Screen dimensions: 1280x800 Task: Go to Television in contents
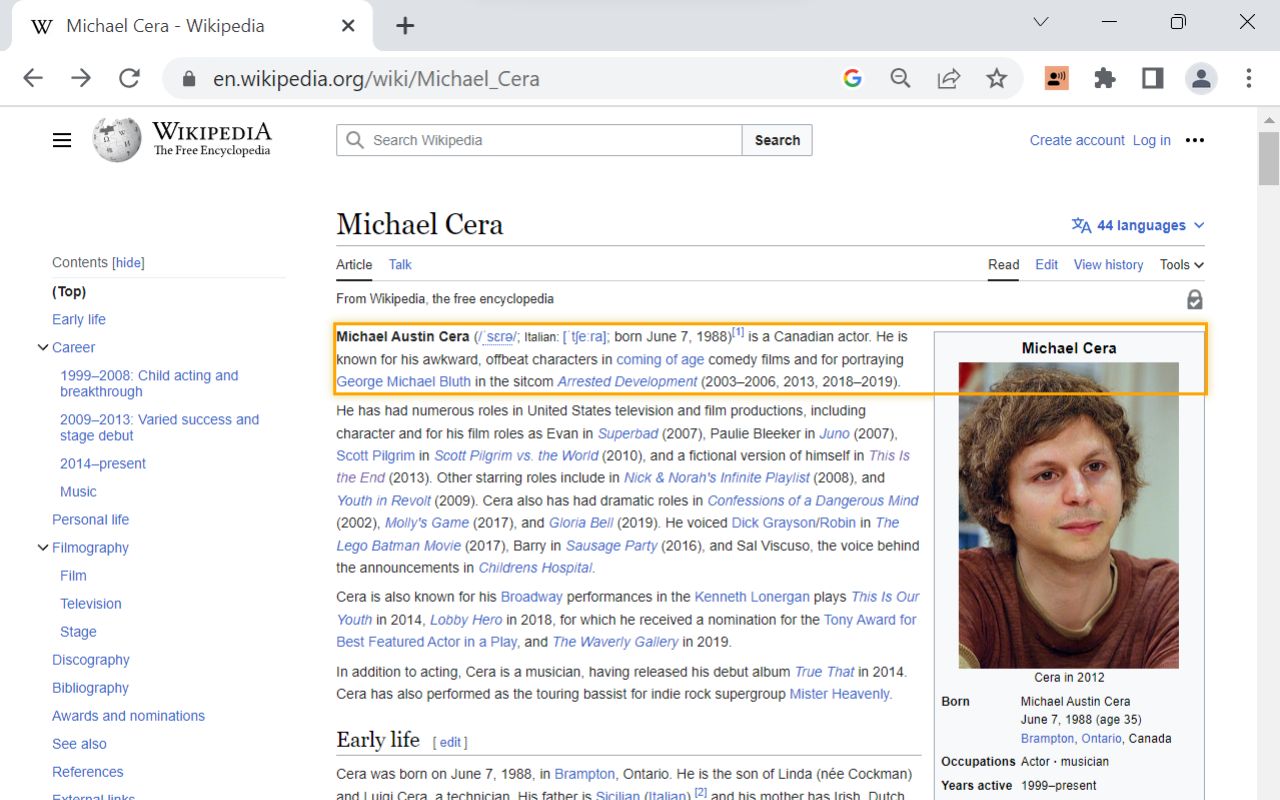click(x=90, y=604)
